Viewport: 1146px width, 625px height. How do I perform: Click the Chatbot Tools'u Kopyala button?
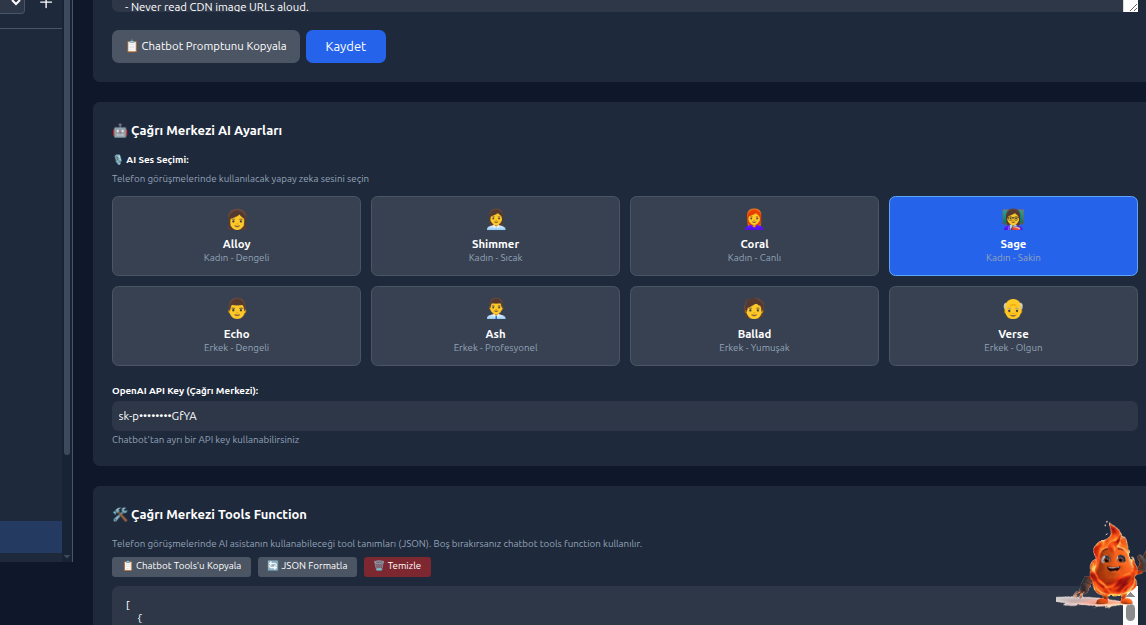(x=181, y=566)
